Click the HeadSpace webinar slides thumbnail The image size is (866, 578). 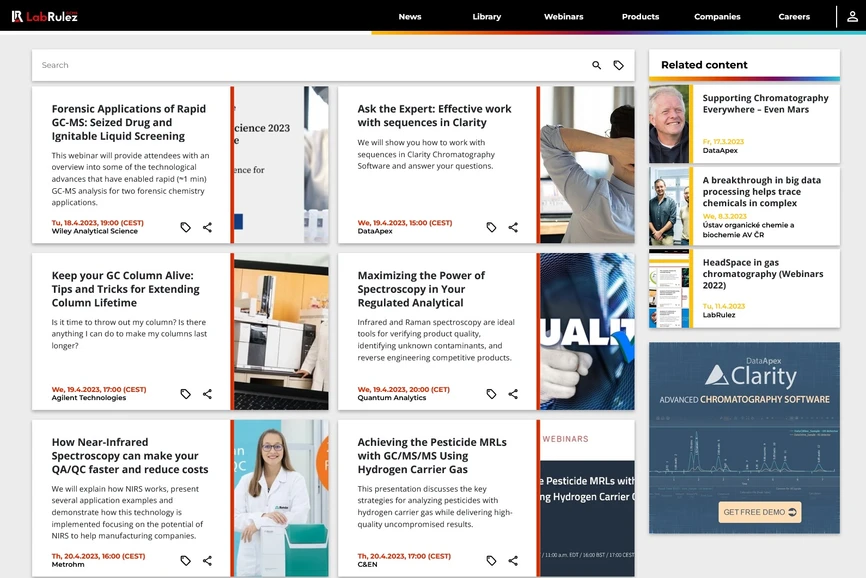point(669,288)
